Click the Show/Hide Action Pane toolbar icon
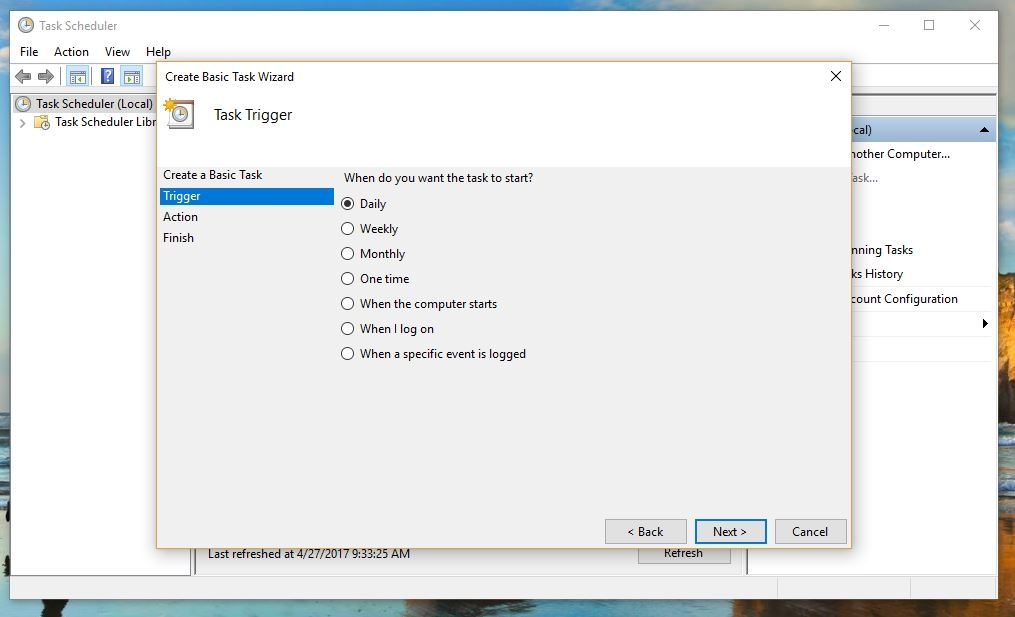The image size is (1015, 617). (132, 77)
